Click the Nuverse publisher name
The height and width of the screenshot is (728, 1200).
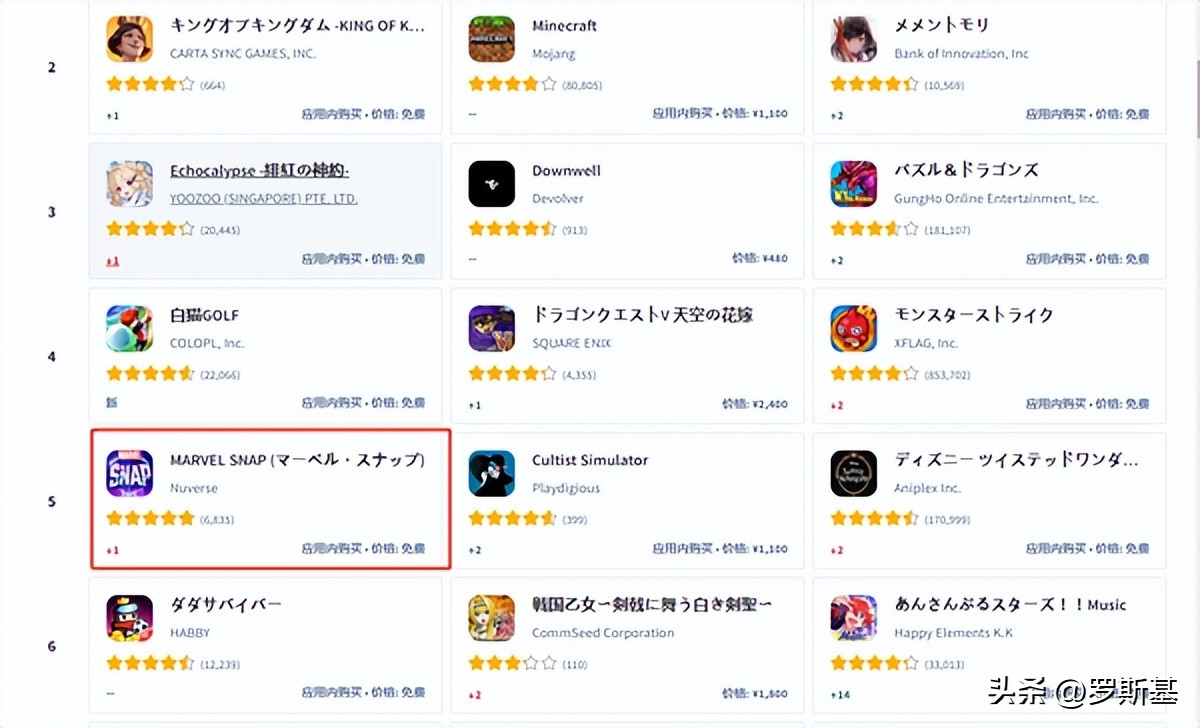pyautogui.click(x=194, y=488)
